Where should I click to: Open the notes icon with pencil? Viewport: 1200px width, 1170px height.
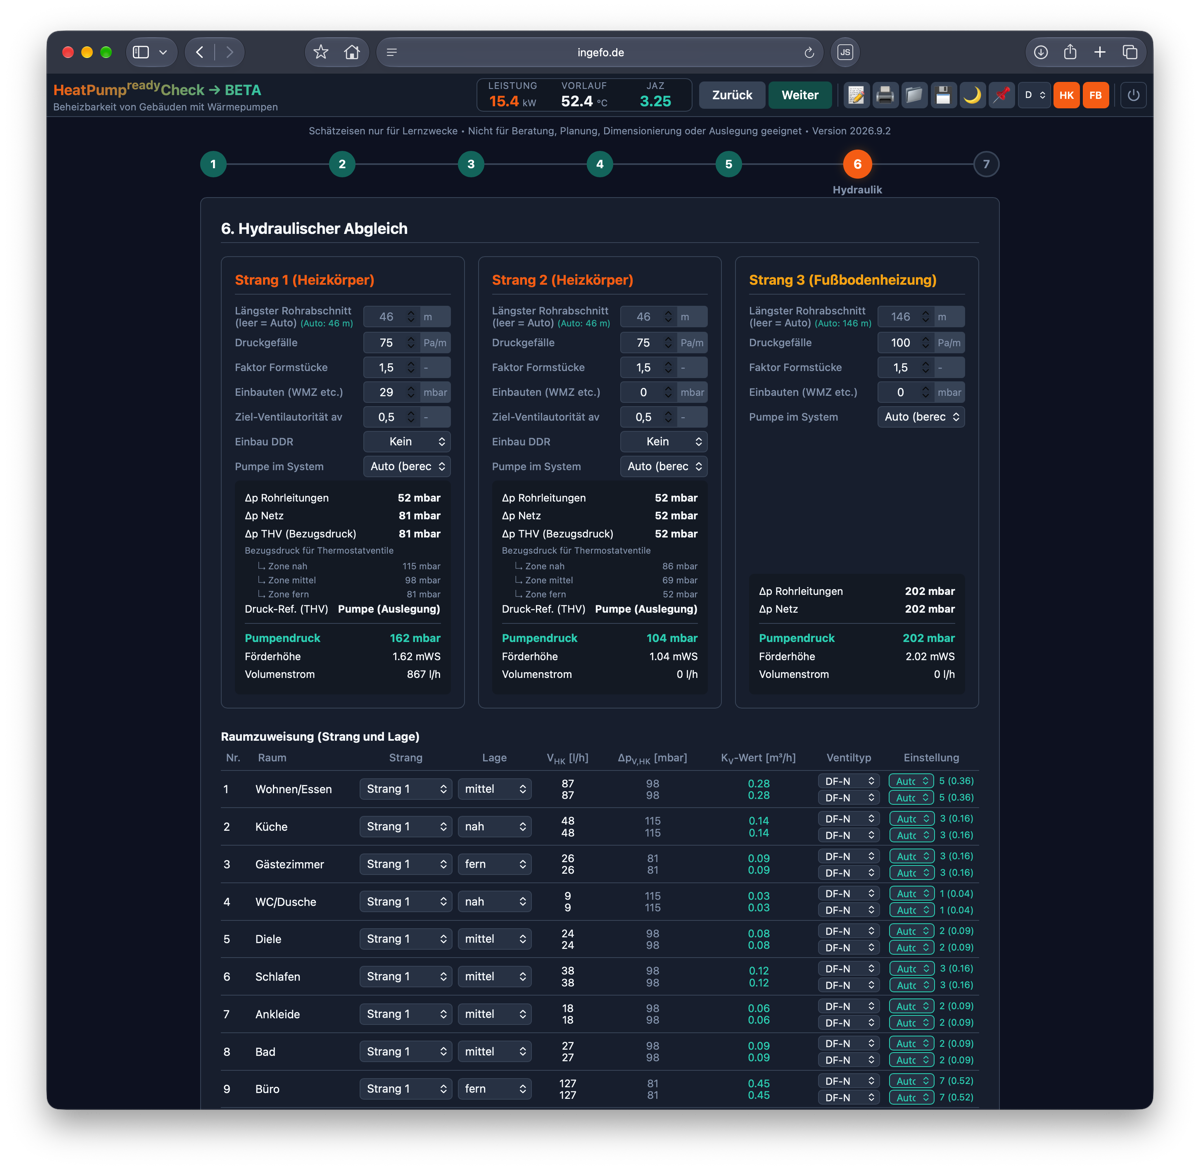click(856, 95)
